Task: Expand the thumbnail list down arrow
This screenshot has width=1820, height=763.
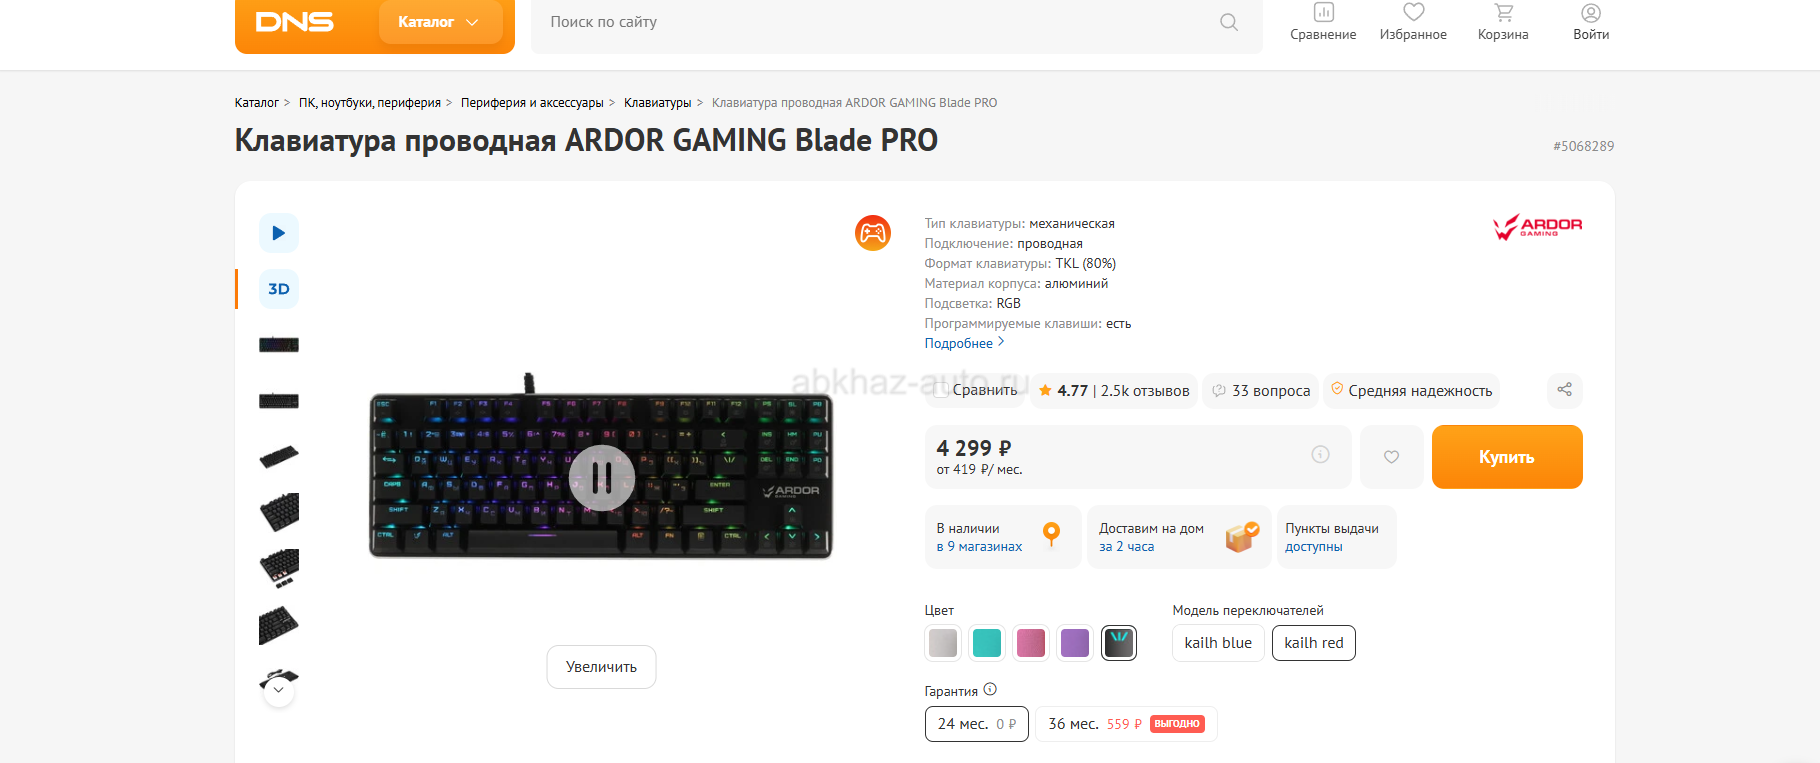Action: 279,690
